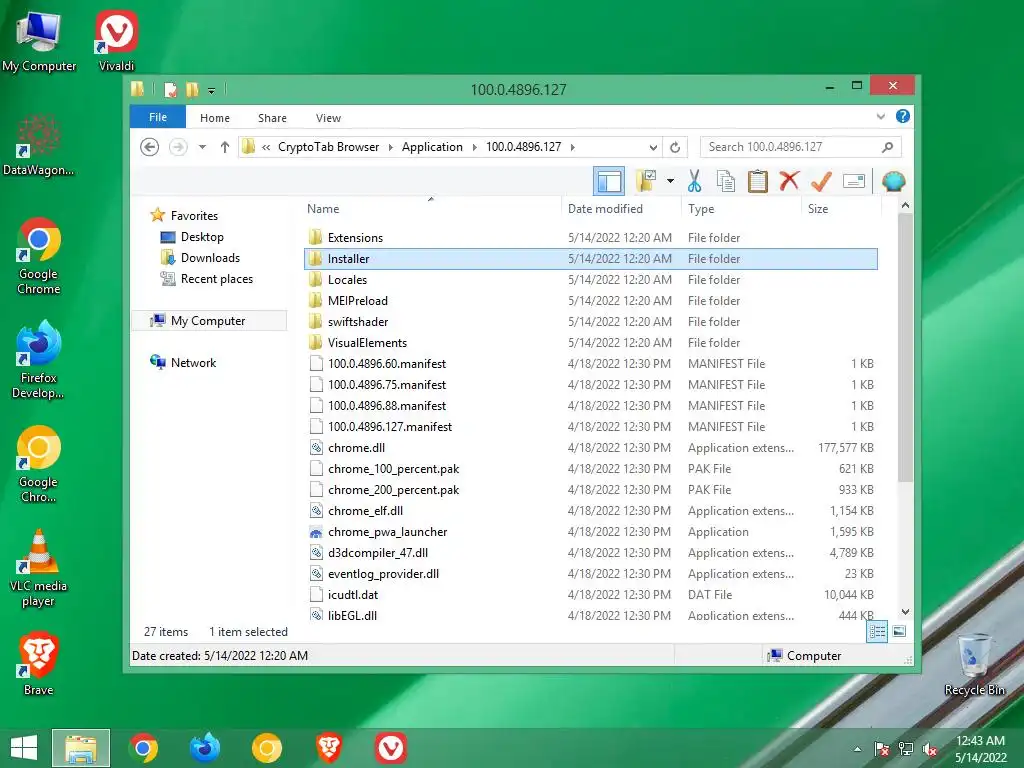Click the Search 100.0.4896.127 field
The width and height of the screenshot is (1024, 768).
pyautogui.click(x=800, y=147)
